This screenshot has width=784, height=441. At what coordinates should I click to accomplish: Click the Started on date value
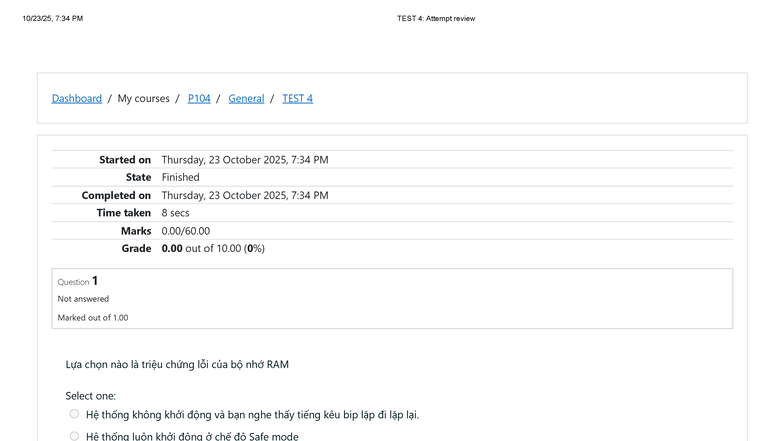pos(245,160)
